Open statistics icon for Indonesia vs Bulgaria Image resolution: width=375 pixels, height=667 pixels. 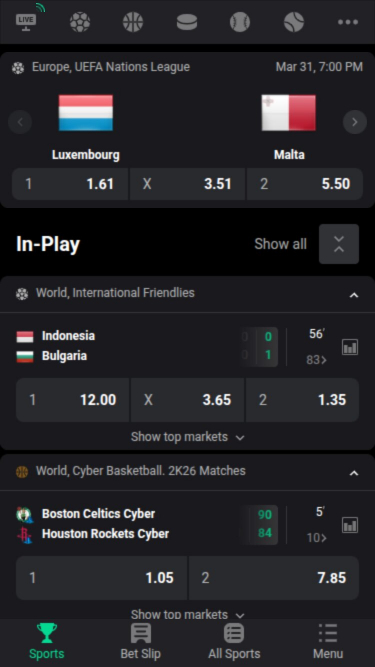tap(350, 347)
